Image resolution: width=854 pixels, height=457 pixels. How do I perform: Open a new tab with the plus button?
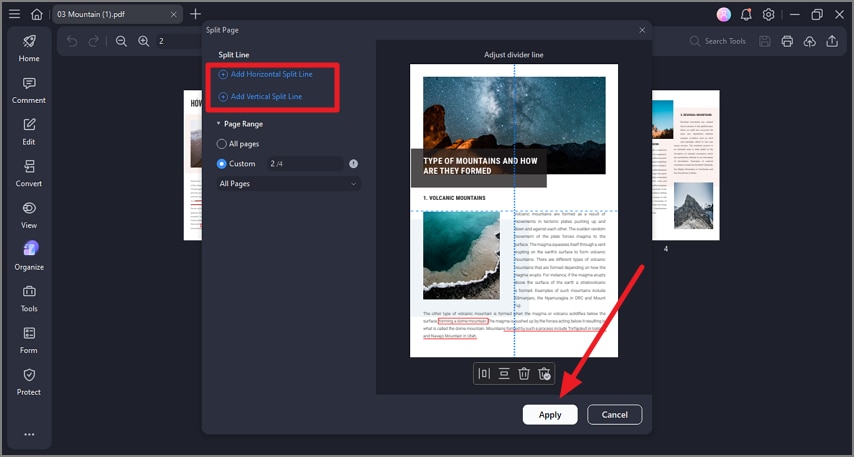click(195, 14)
